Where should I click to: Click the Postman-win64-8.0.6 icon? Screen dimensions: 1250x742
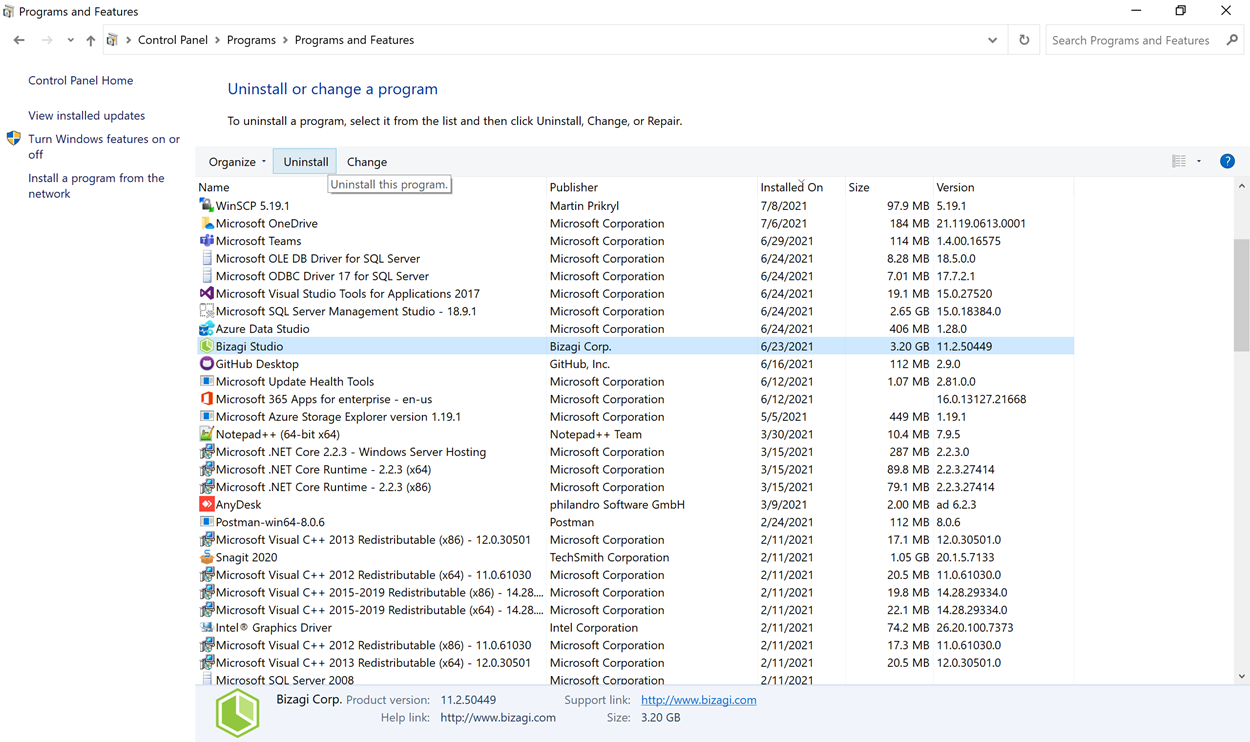[x=206, y=522]
